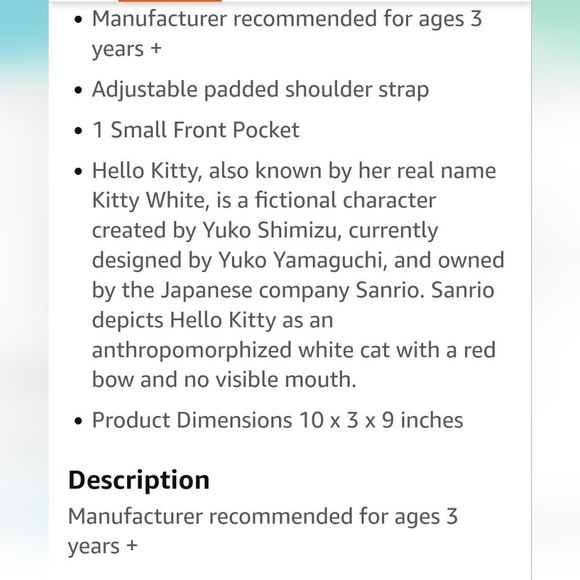Screen dimensions: 580x580
Task: Click the bullet dot before Product Dimensions
Action: coord(78,421)
